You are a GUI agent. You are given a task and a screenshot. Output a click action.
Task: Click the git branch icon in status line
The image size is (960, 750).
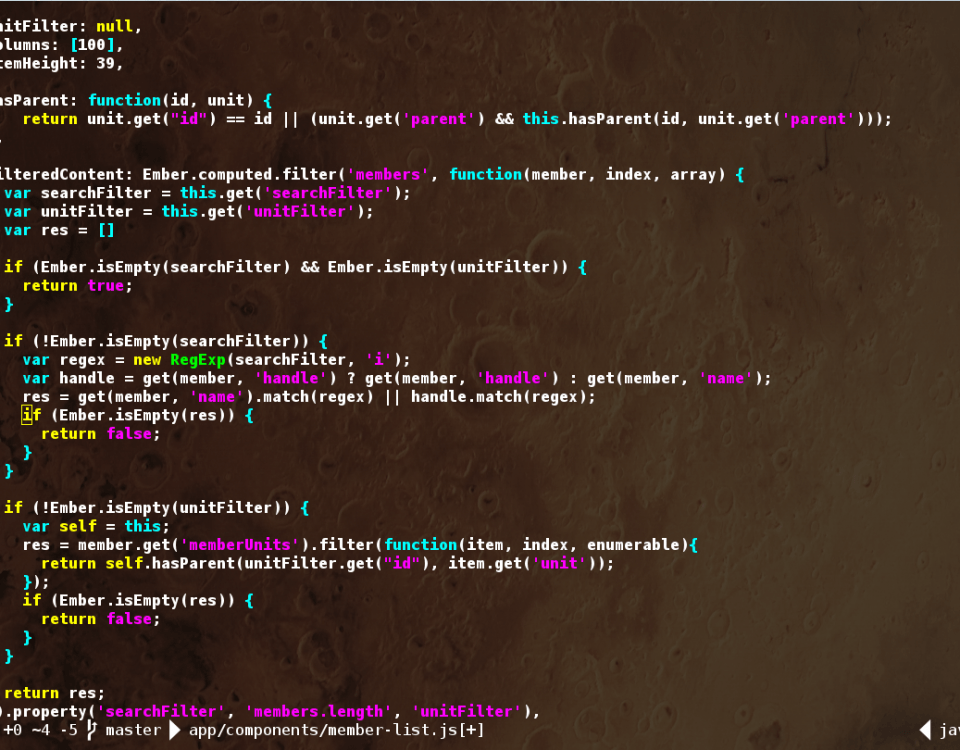pos(92,730)
